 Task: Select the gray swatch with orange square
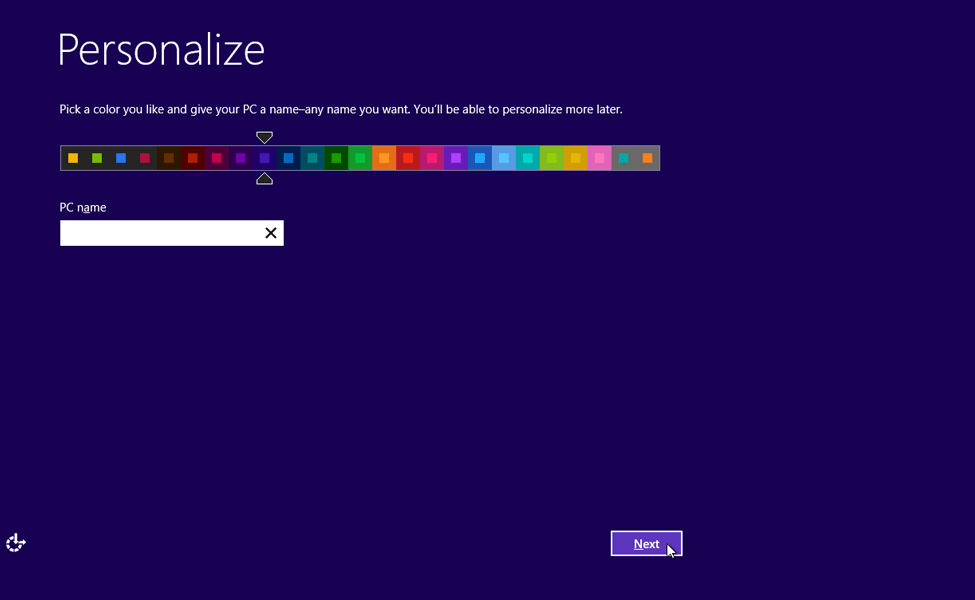(x=647, y=158)
